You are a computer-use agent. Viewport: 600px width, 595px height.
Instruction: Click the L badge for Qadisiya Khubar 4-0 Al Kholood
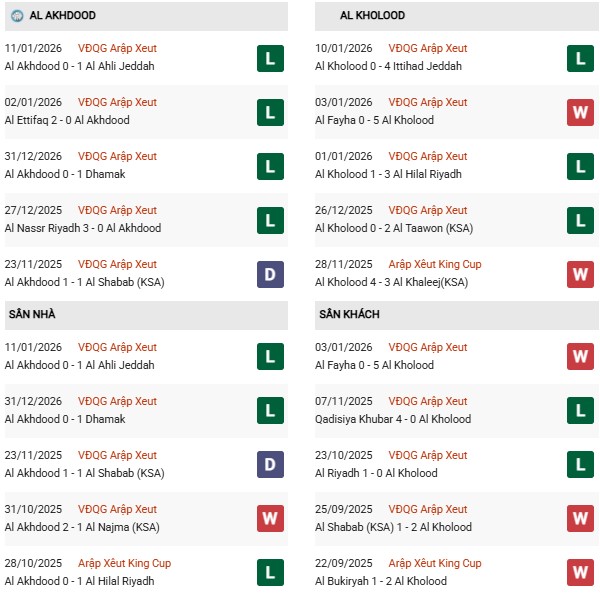click(580, 411)
